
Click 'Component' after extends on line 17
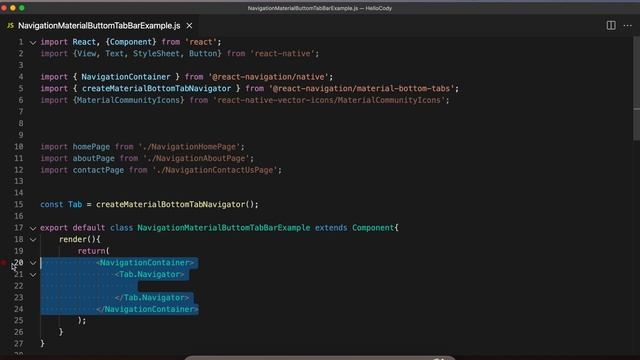(373, 228)
